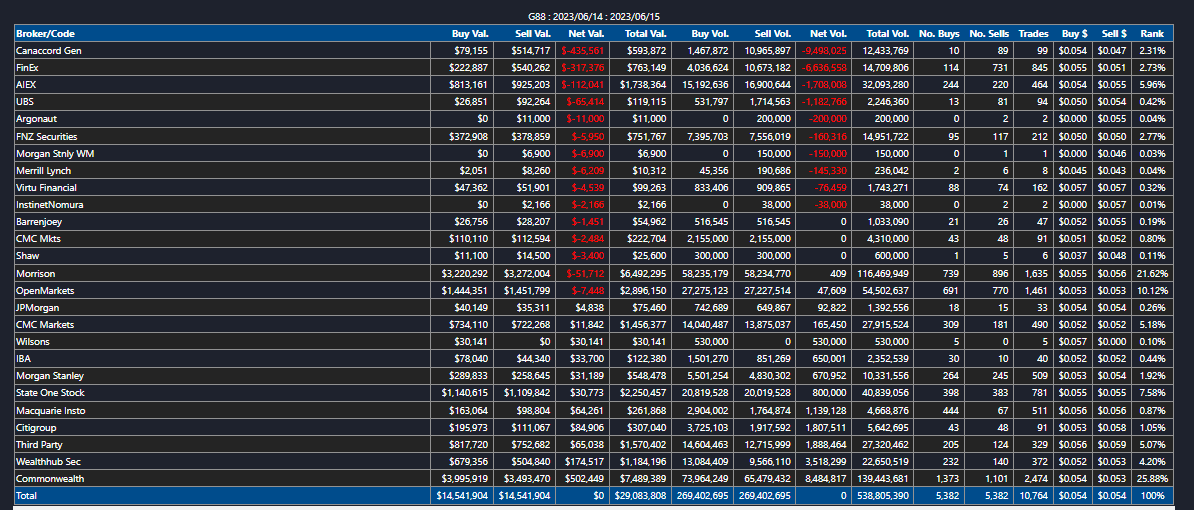Image resolution: width=1194 pixels, height=510 pixels.
Task: Select the Argonaut broker name
Action: tap(36, 119)
